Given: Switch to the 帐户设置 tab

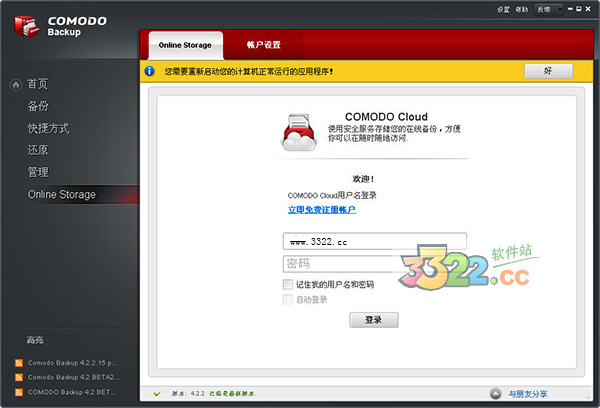Looking at the screenshot, I should click(264, 45).
